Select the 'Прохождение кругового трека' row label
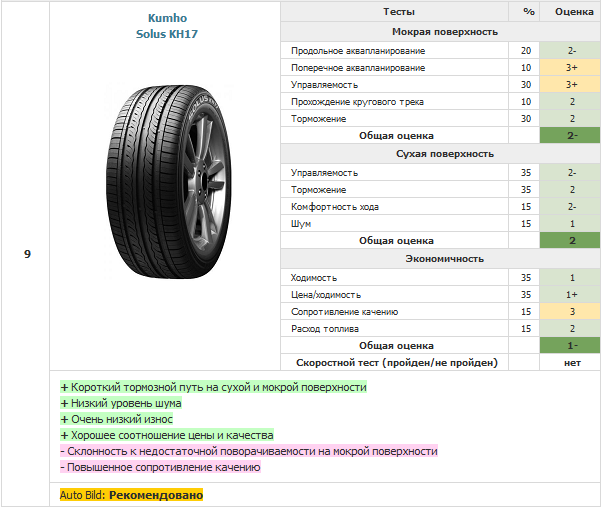This screenshot has height=510, width=602. coord(357,102)
